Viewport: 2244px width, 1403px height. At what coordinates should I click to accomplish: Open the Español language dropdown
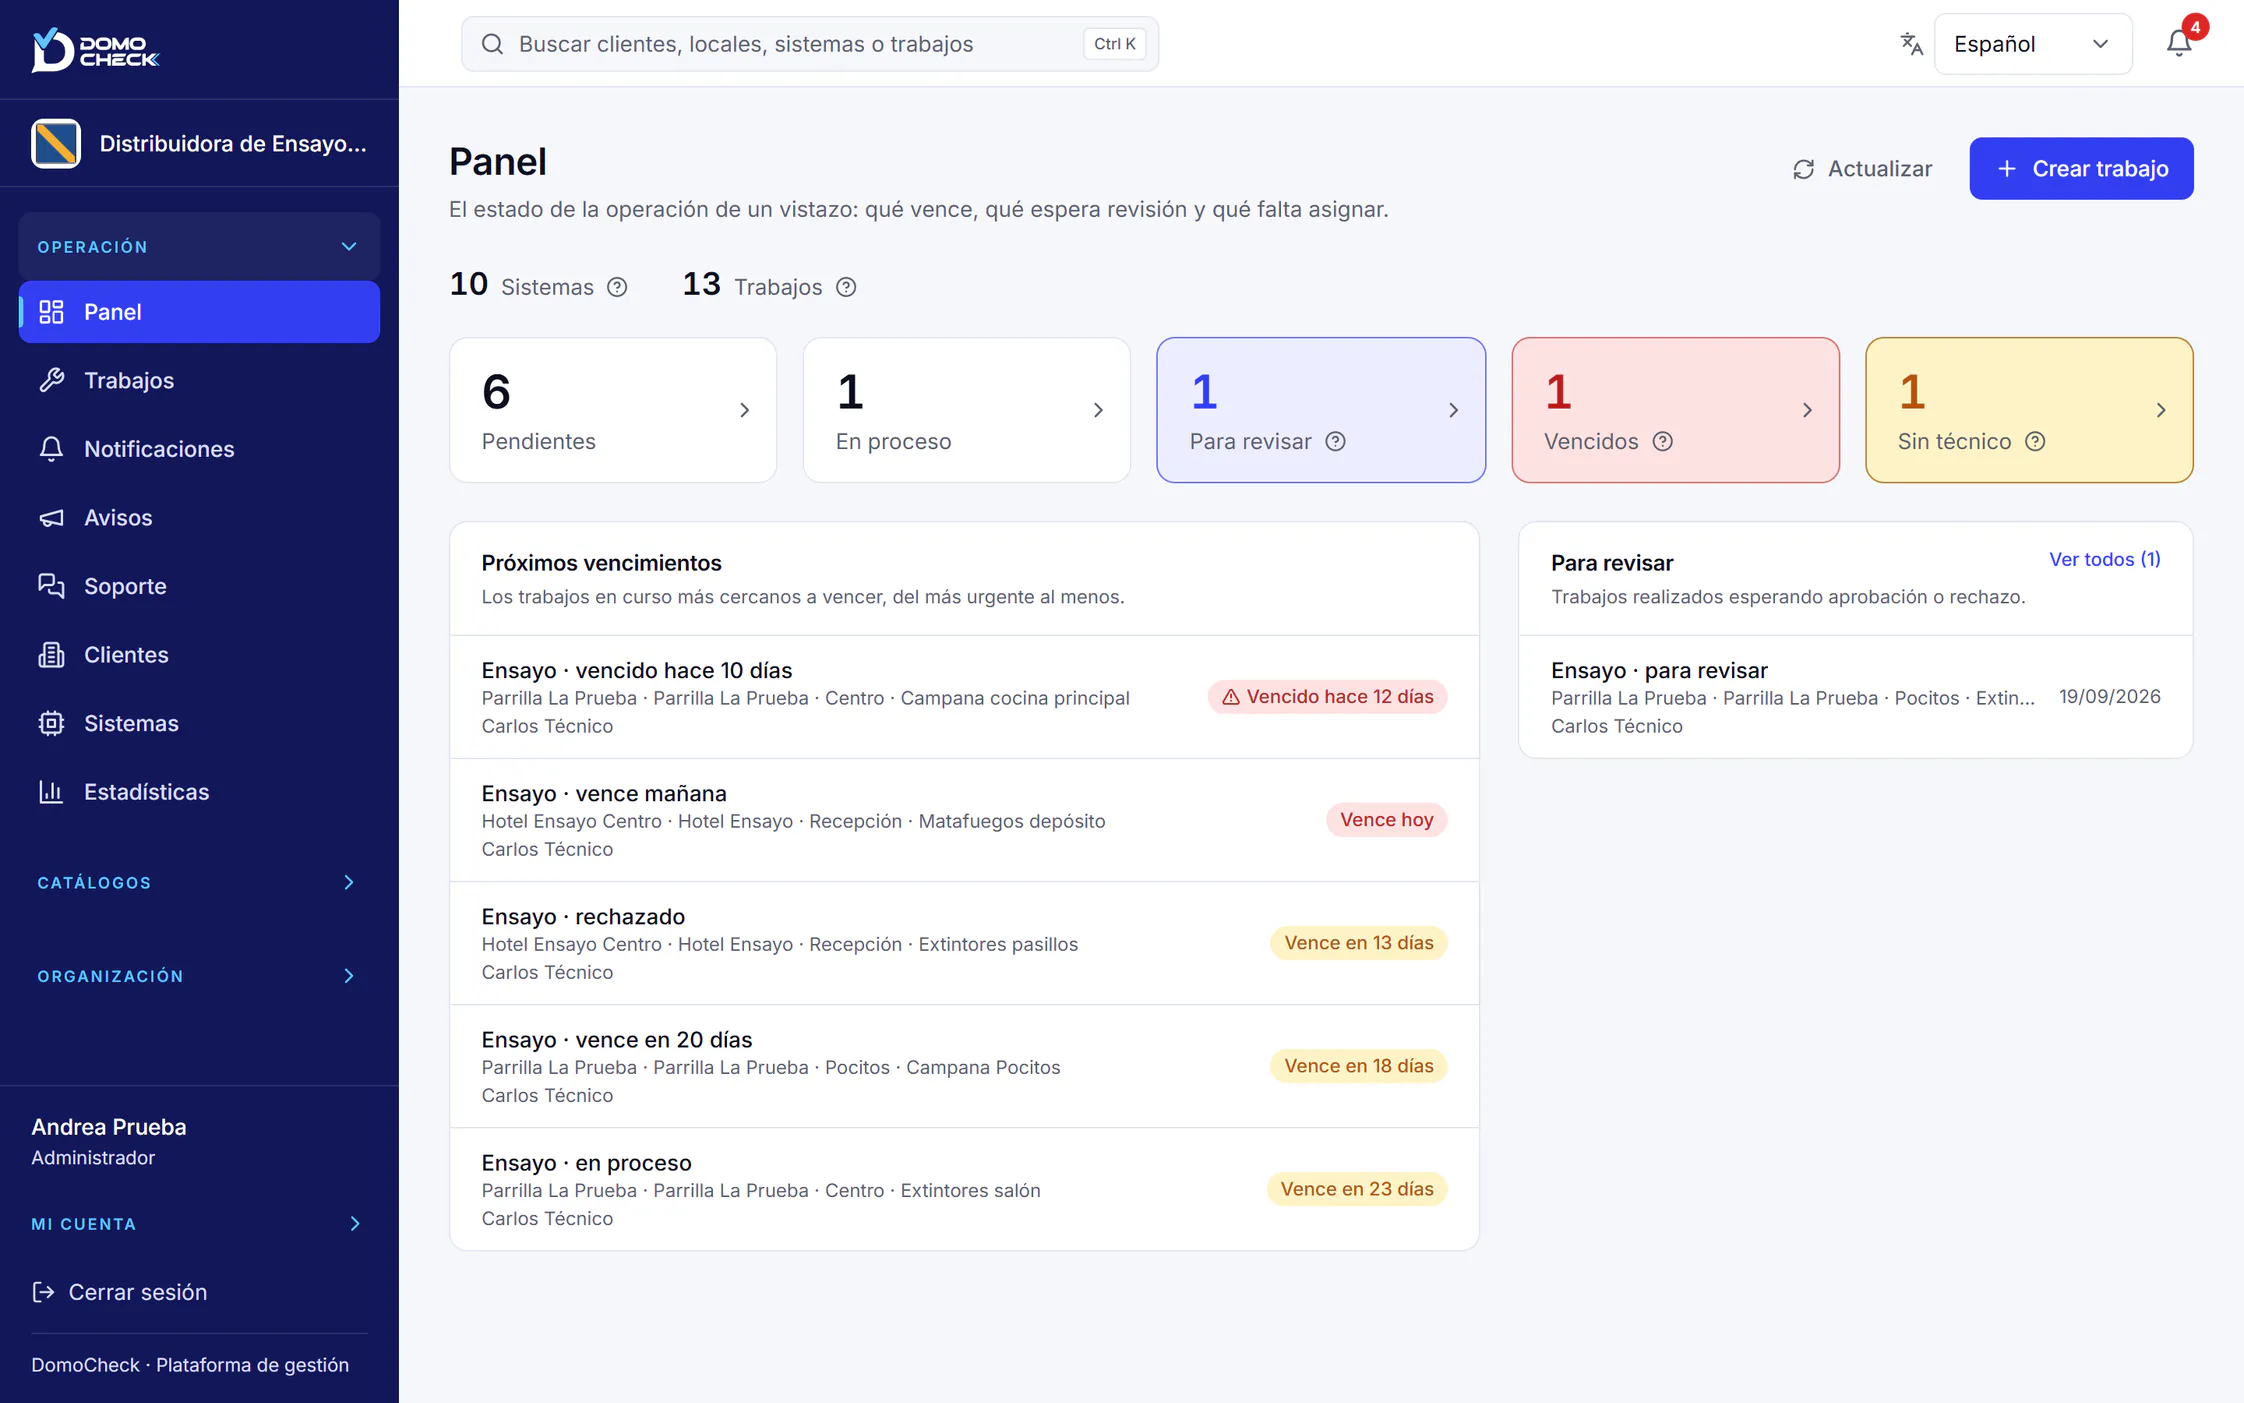[2032, 44]
